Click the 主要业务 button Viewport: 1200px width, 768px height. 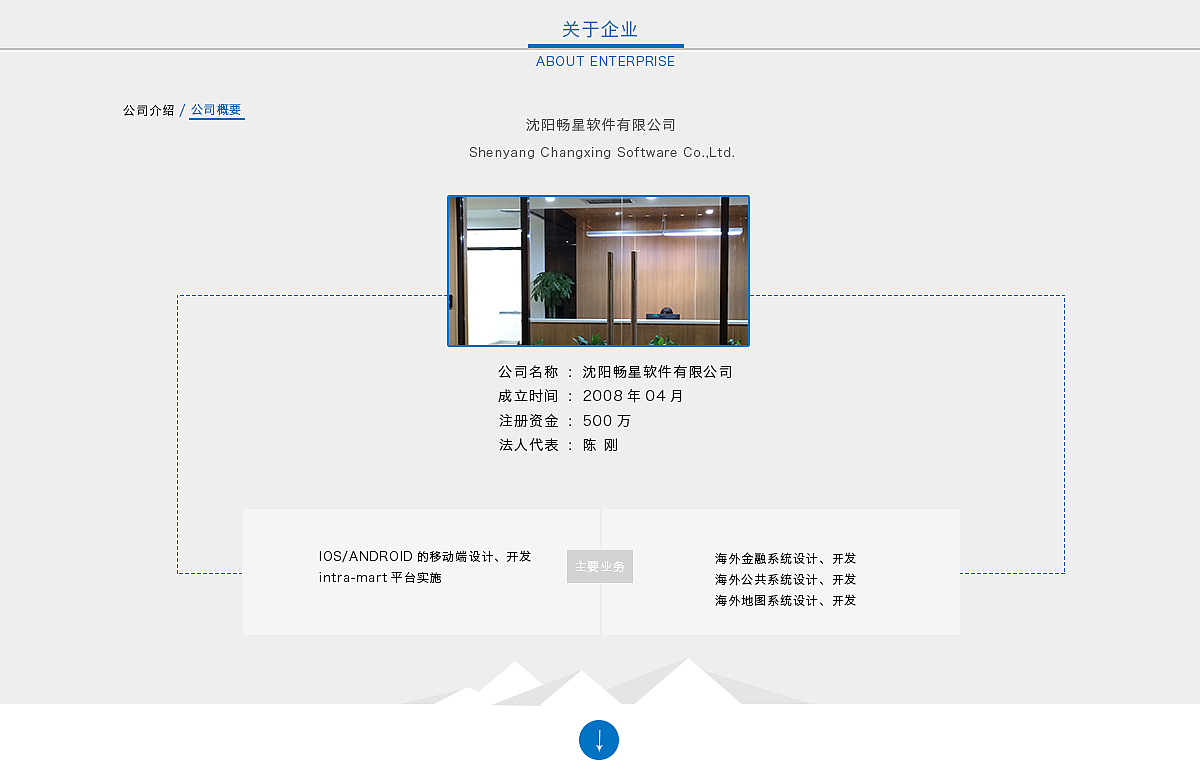[x=599, y=566]
